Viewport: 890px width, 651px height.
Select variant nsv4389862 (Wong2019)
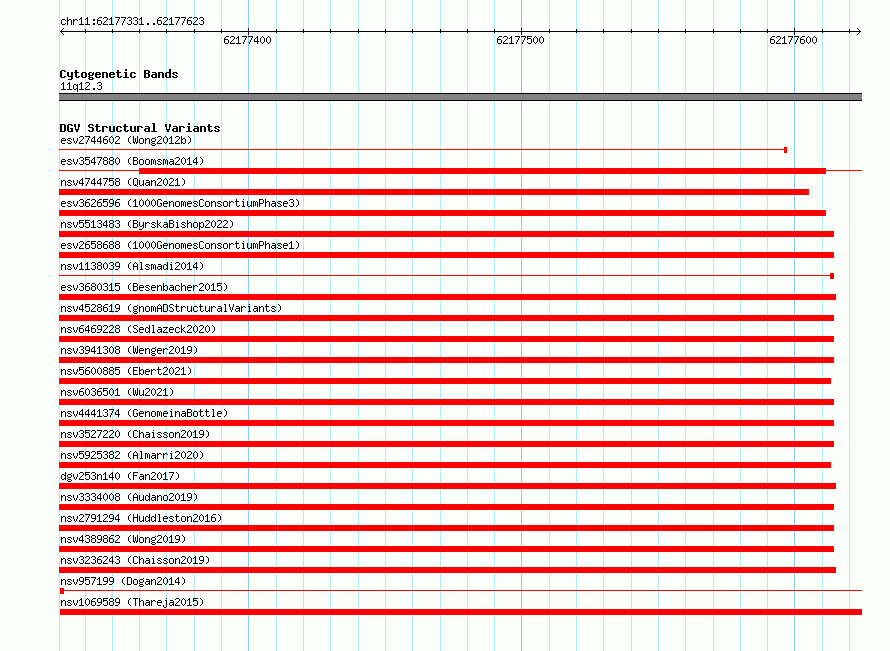tap(123, 539)
